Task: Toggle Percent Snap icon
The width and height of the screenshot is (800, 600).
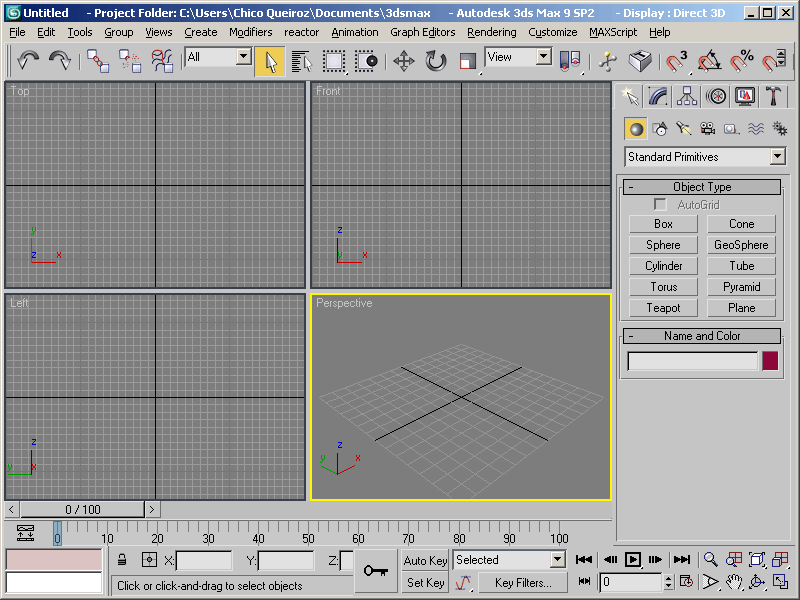Action: pos(741,61)
